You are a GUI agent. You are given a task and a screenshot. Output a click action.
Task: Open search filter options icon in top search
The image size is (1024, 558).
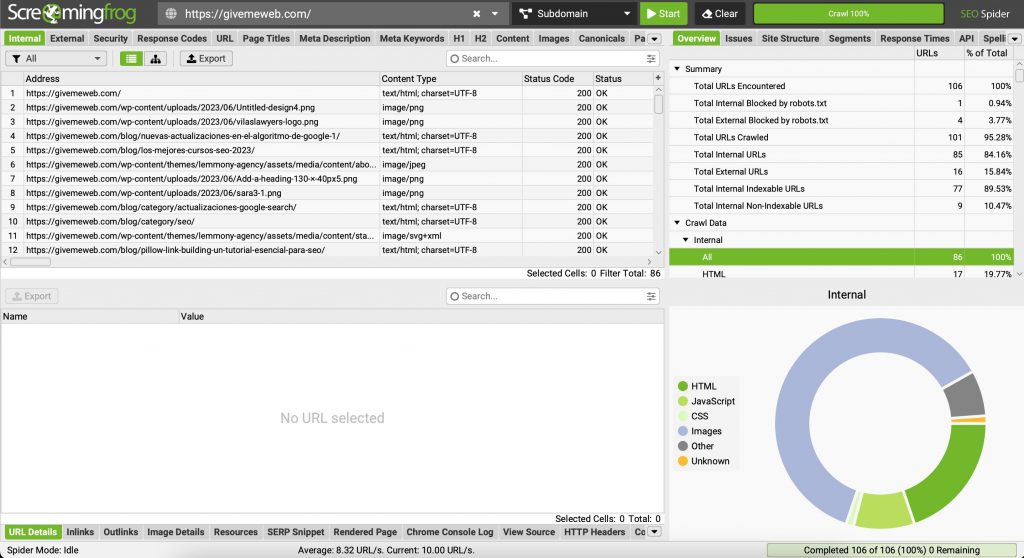[652, 59]
